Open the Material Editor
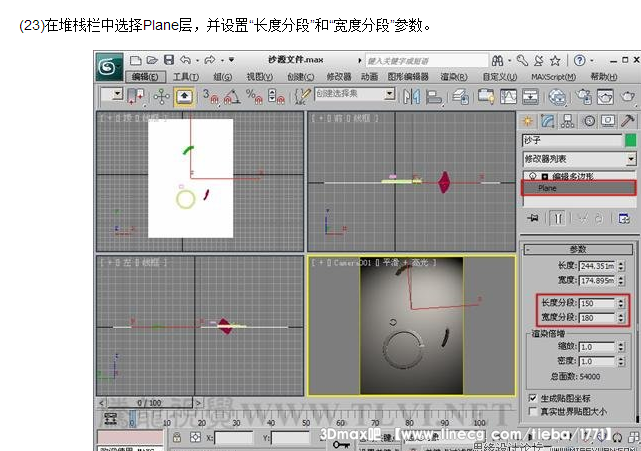This screenshot has height=451, width=641. point(557,97)
